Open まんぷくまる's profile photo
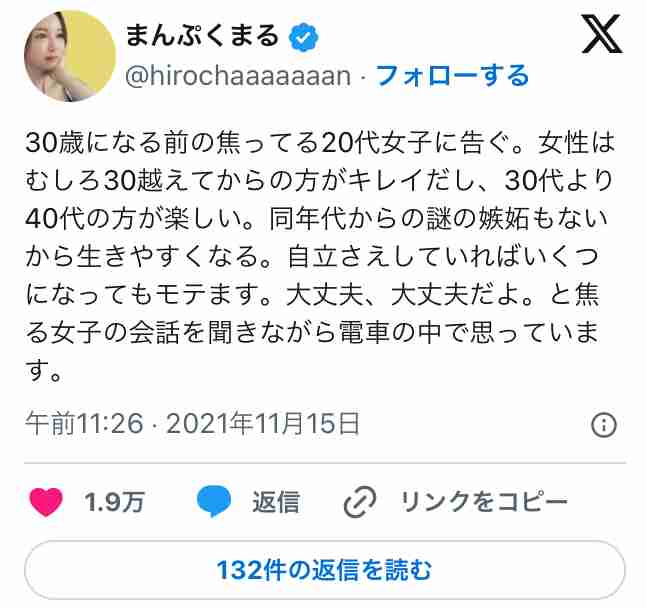Viewport: 646px width, 608px height. click(70, 56)
